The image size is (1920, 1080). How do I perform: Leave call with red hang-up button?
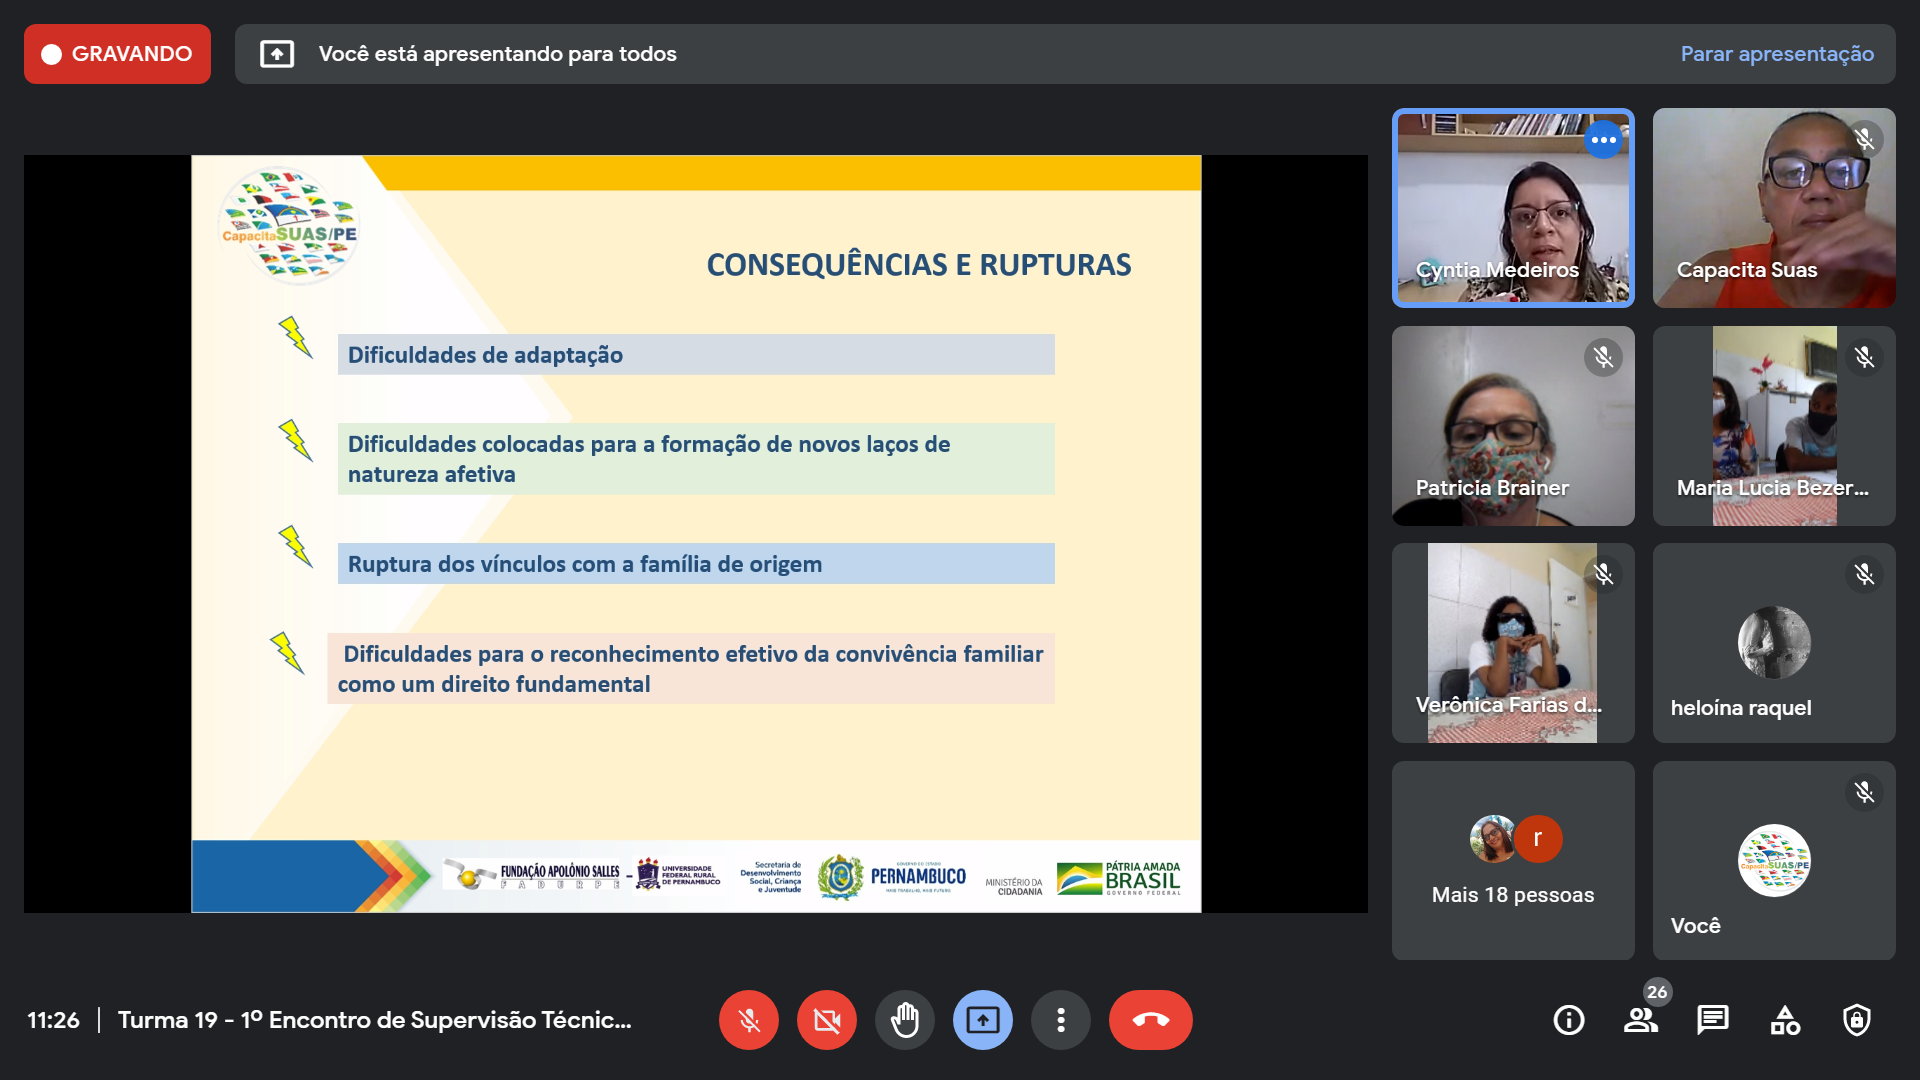pyautogui.click(x=1150, y=1020)
